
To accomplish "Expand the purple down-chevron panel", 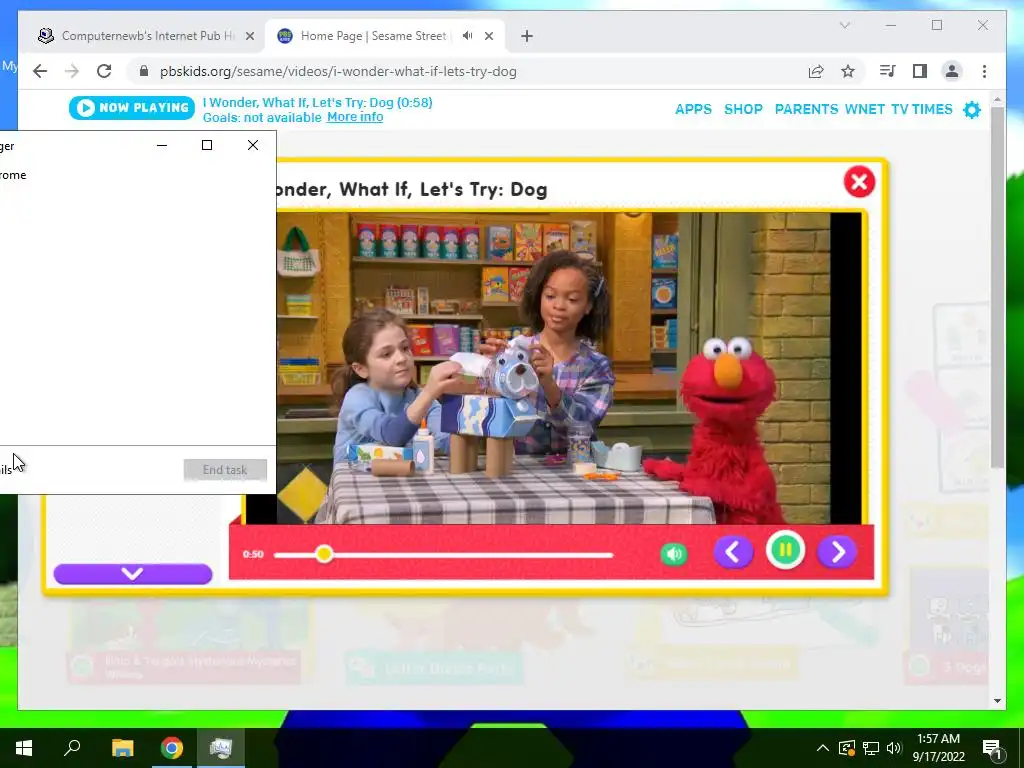I will [x=133, y=574].
